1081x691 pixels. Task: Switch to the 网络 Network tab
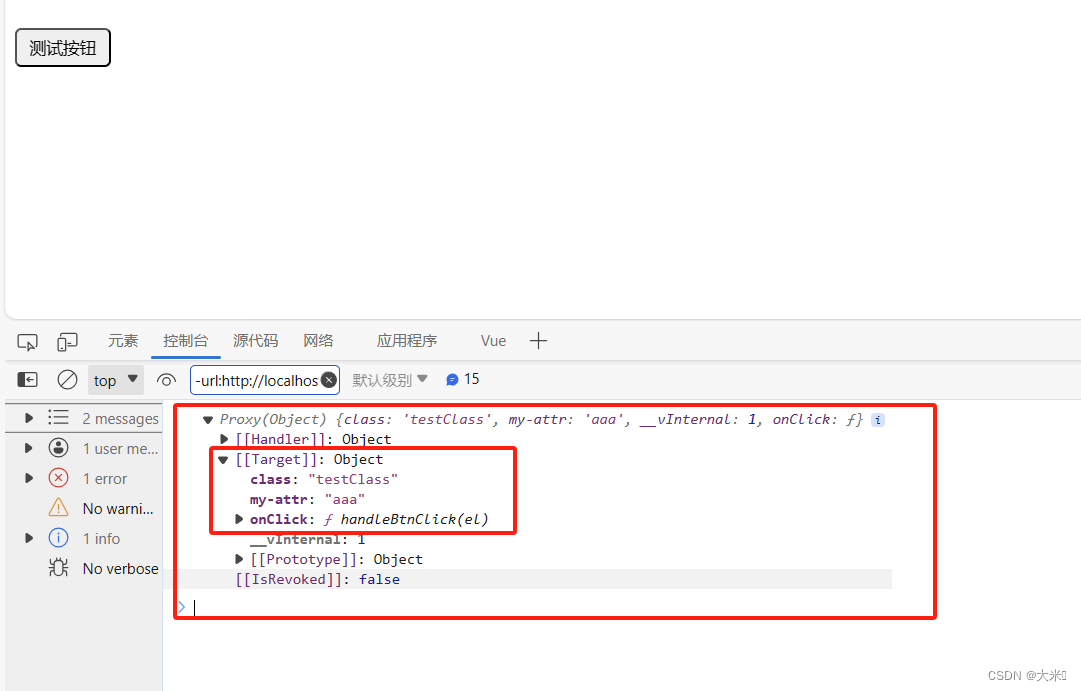[x=318, y=341]
